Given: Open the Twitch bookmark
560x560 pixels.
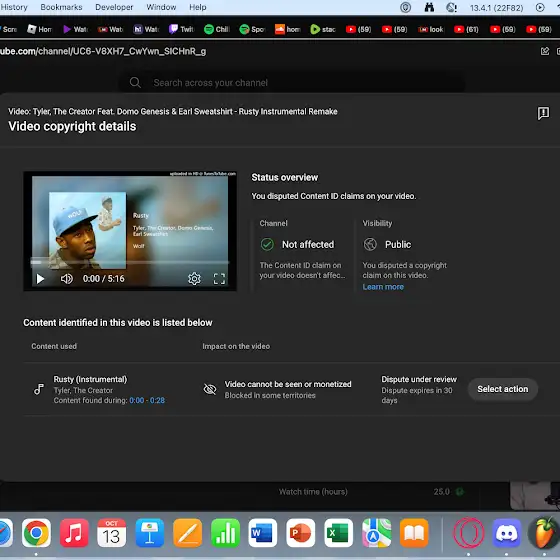Looking at the screenshot, I should (181, 29).
